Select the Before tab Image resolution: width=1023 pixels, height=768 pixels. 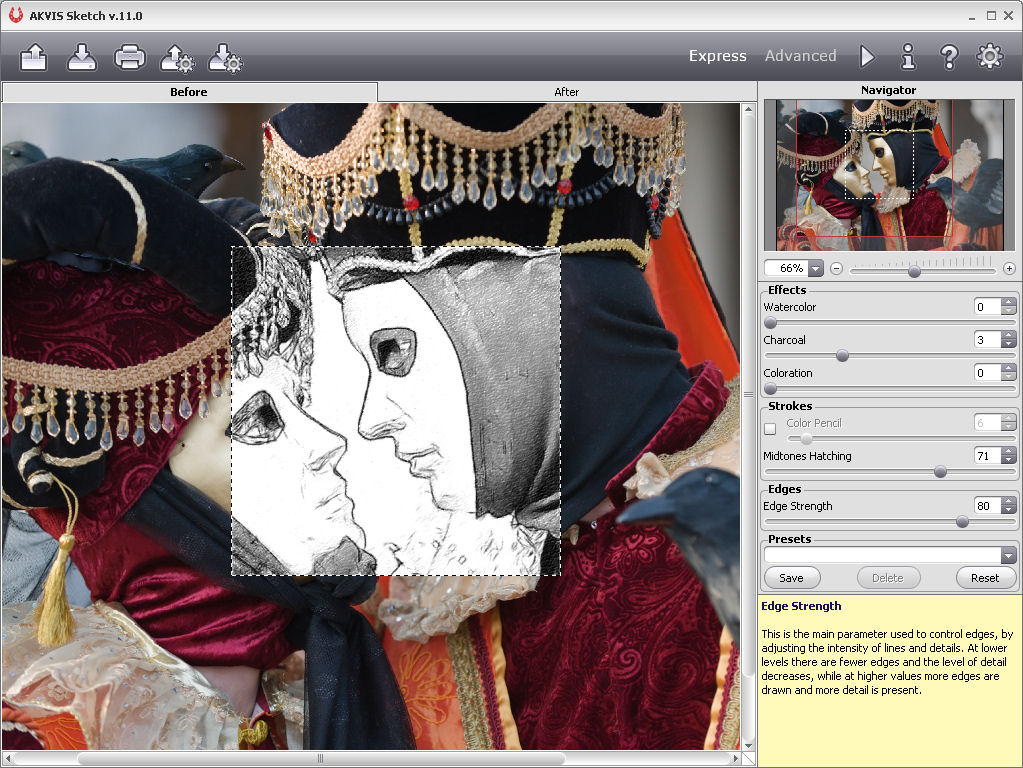click(189, 92)
